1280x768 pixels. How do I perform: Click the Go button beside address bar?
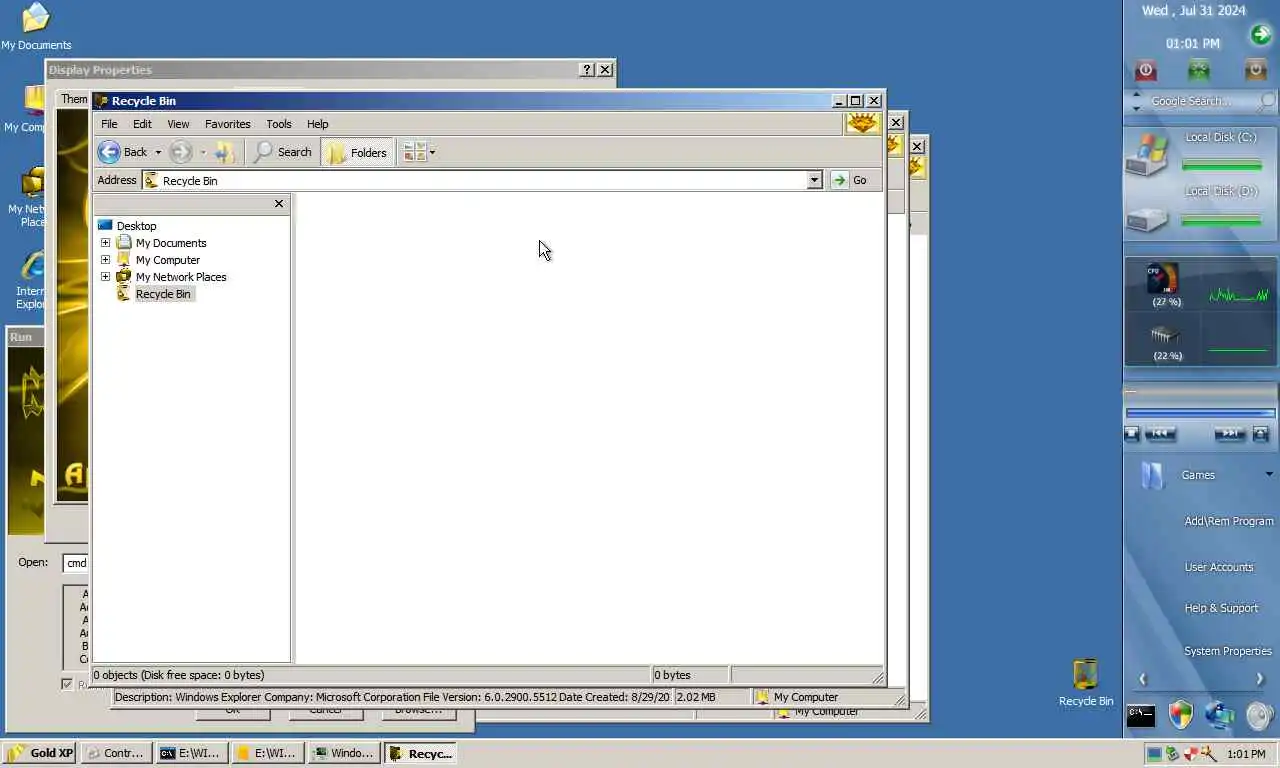point(850,180)
